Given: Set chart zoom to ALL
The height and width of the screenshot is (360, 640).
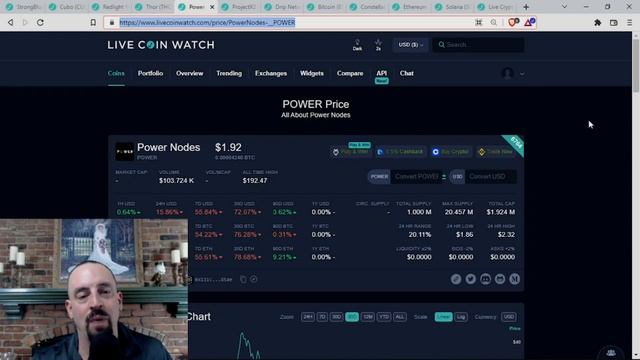Looking at the screenshot, I should (x=400, y=317).
